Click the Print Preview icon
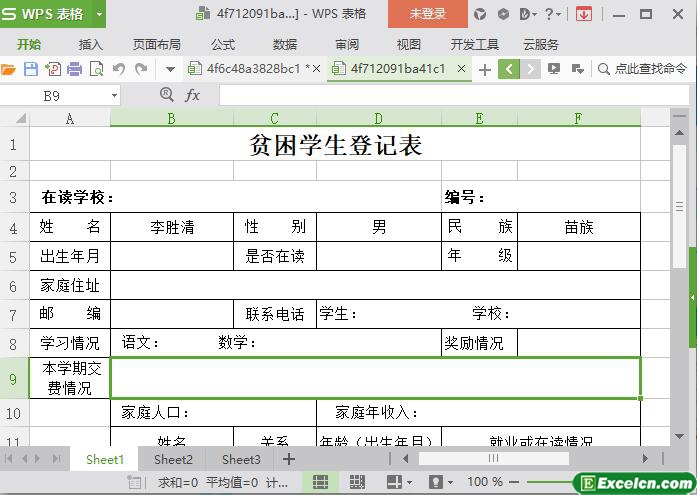The height and width of the screenshot is (495, 697). (x=97, y=69)
